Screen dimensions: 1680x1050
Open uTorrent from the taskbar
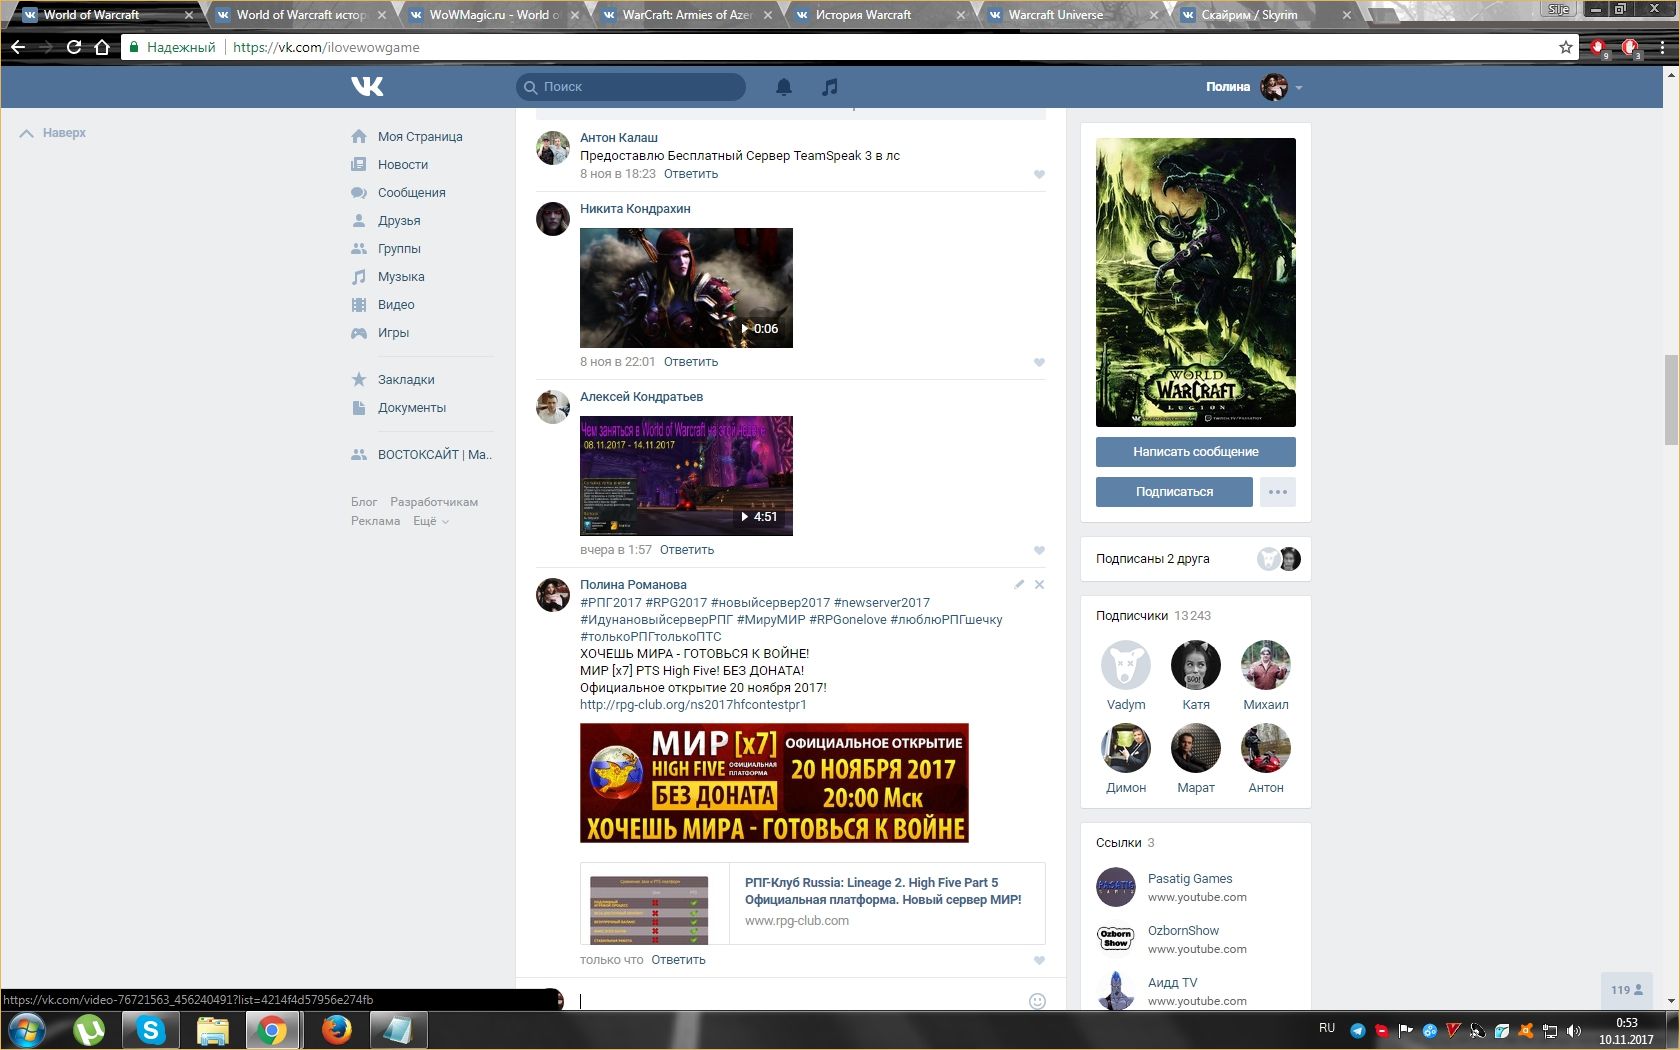[x=89, y=1029]
